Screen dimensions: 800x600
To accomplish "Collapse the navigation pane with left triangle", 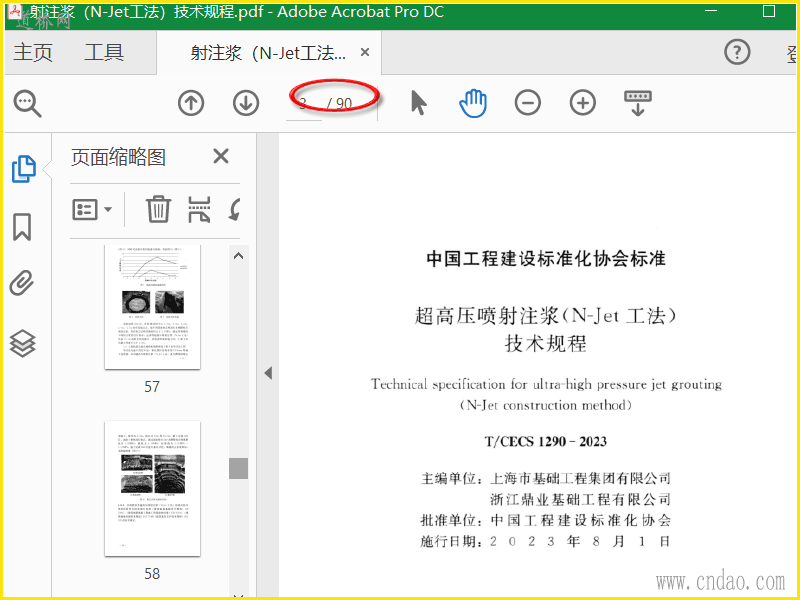I will click(268, 373).
